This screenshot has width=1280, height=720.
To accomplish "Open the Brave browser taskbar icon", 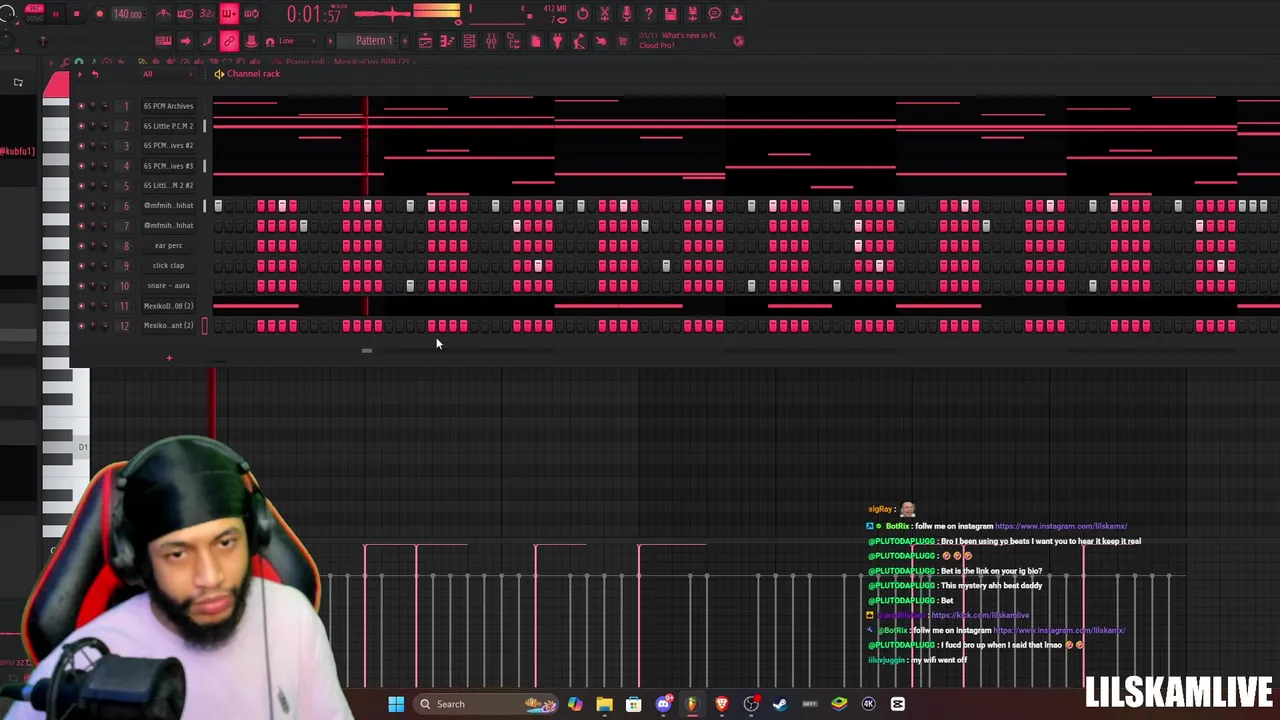I will 721,704.
